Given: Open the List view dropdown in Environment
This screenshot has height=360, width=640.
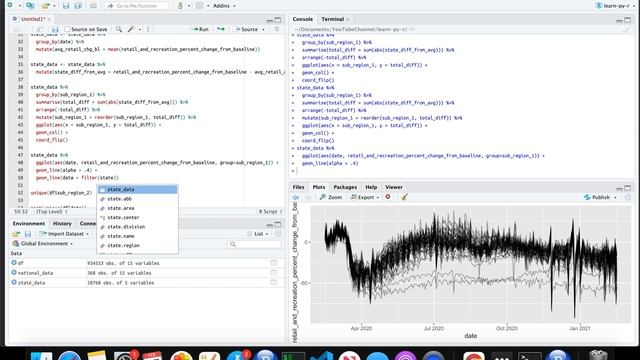Looking at the screenshot, I should (258, 234).
